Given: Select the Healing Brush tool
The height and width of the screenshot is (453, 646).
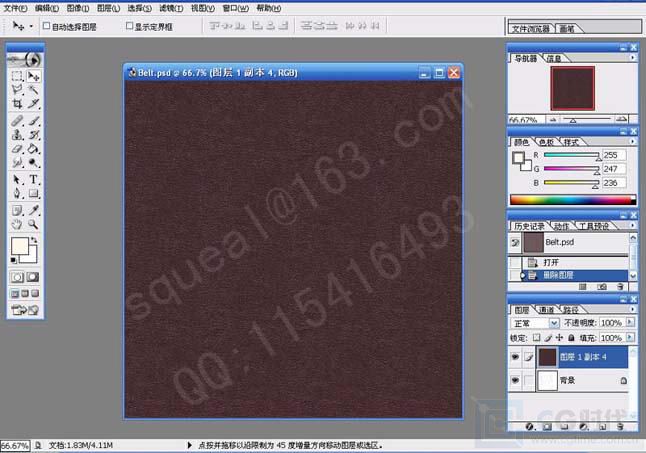Looking at the screenshot, I should click(17, 121).
